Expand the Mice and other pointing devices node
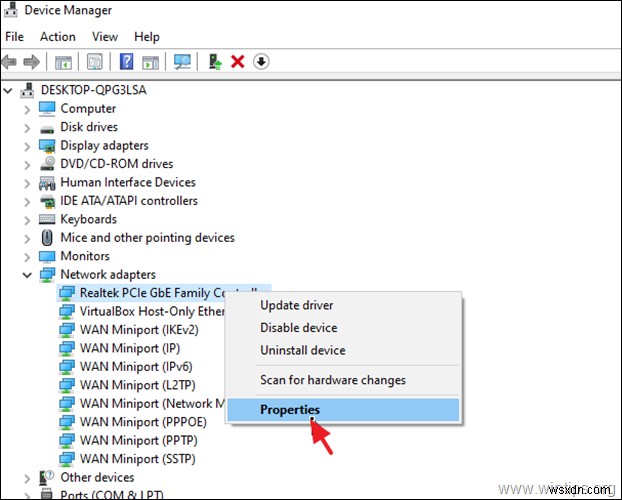The height and width of the screenshot is (500, 622). tap(27, 238)
